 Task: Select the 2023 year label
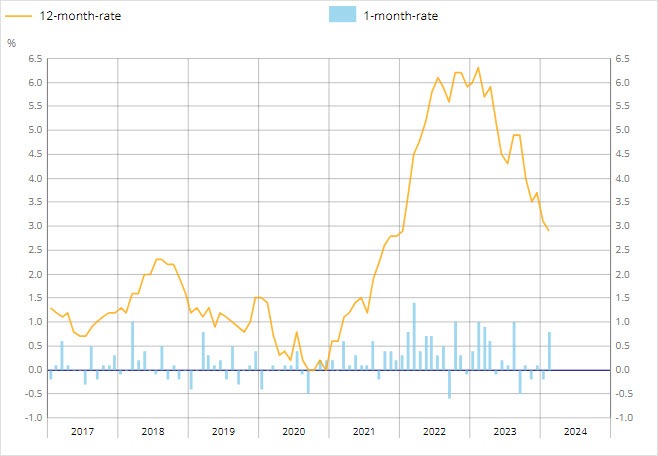pyautogui.click(x=505, y=432)
